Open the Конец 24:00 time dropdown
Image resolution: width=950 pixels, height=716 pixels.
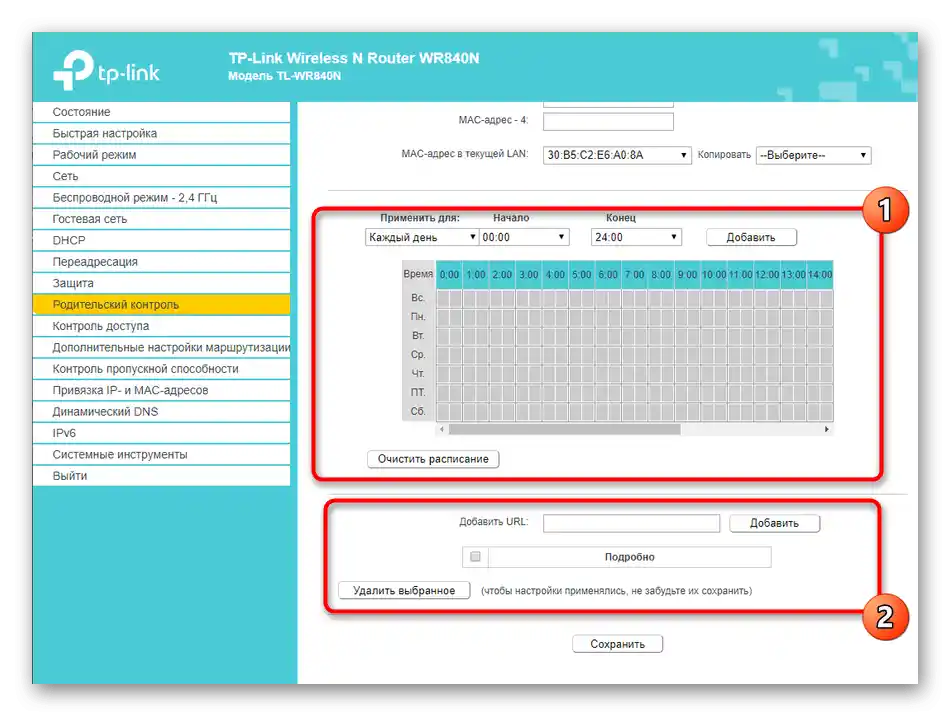[636, 237]
